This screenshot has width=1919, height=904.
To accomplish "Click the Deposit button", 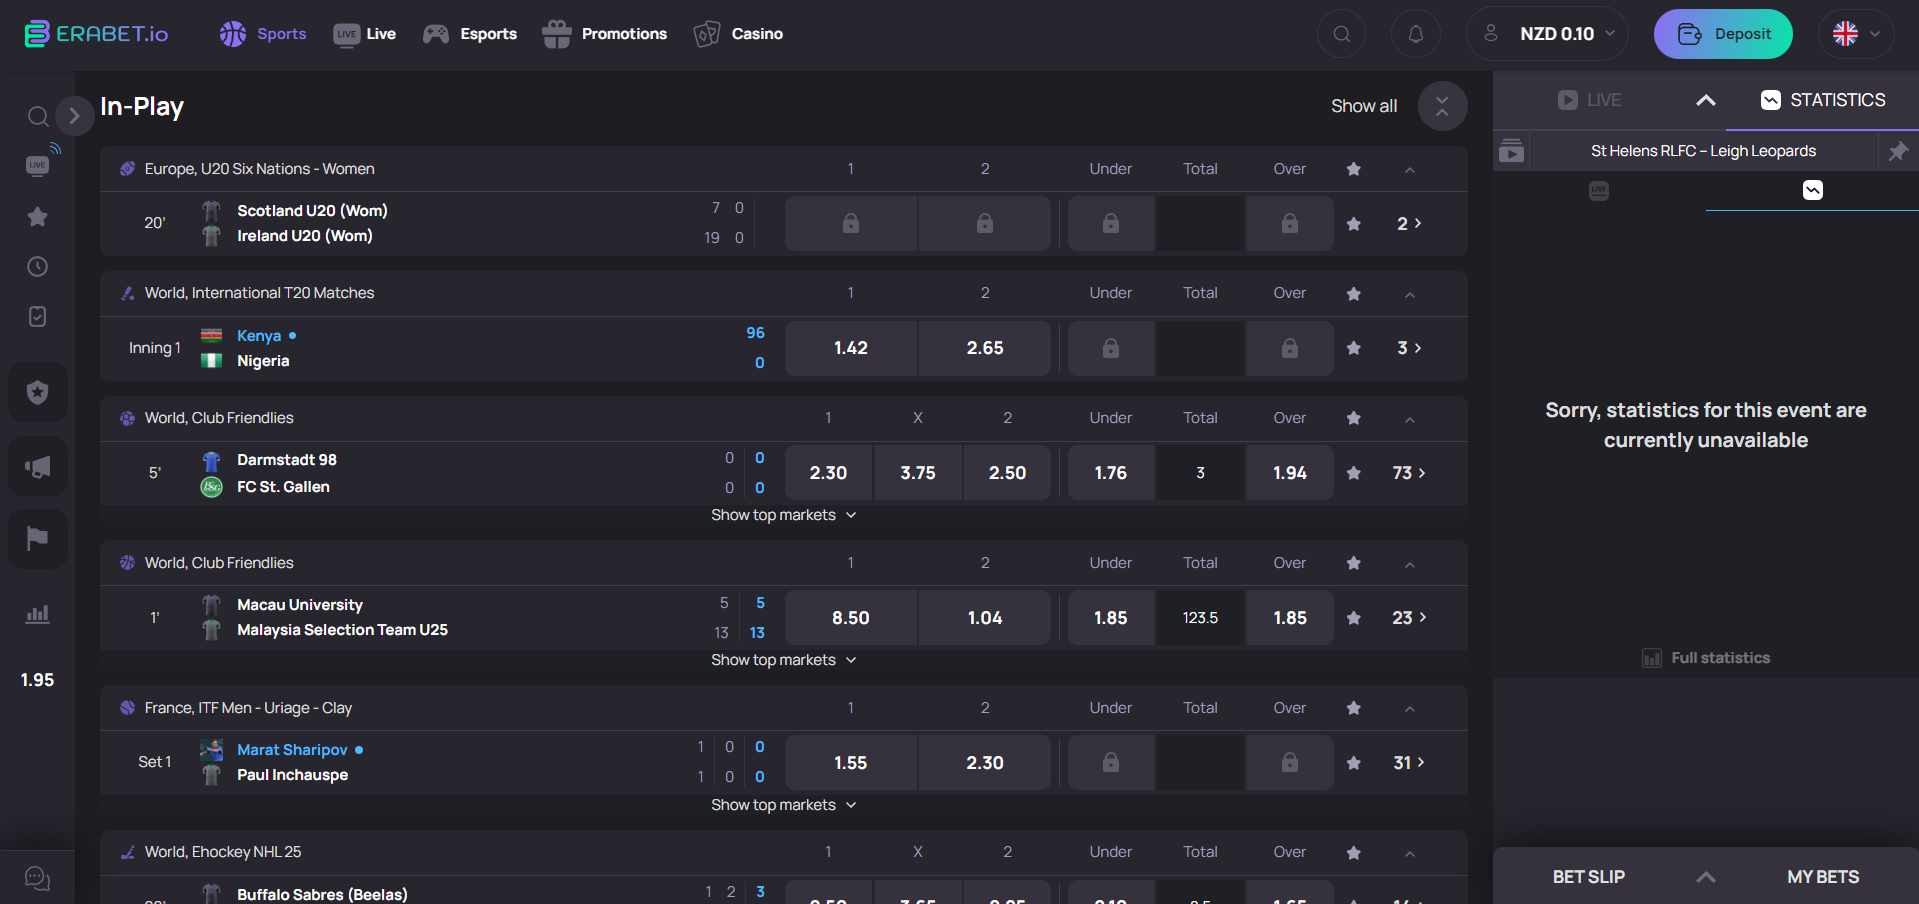I will coord(1723,34).
